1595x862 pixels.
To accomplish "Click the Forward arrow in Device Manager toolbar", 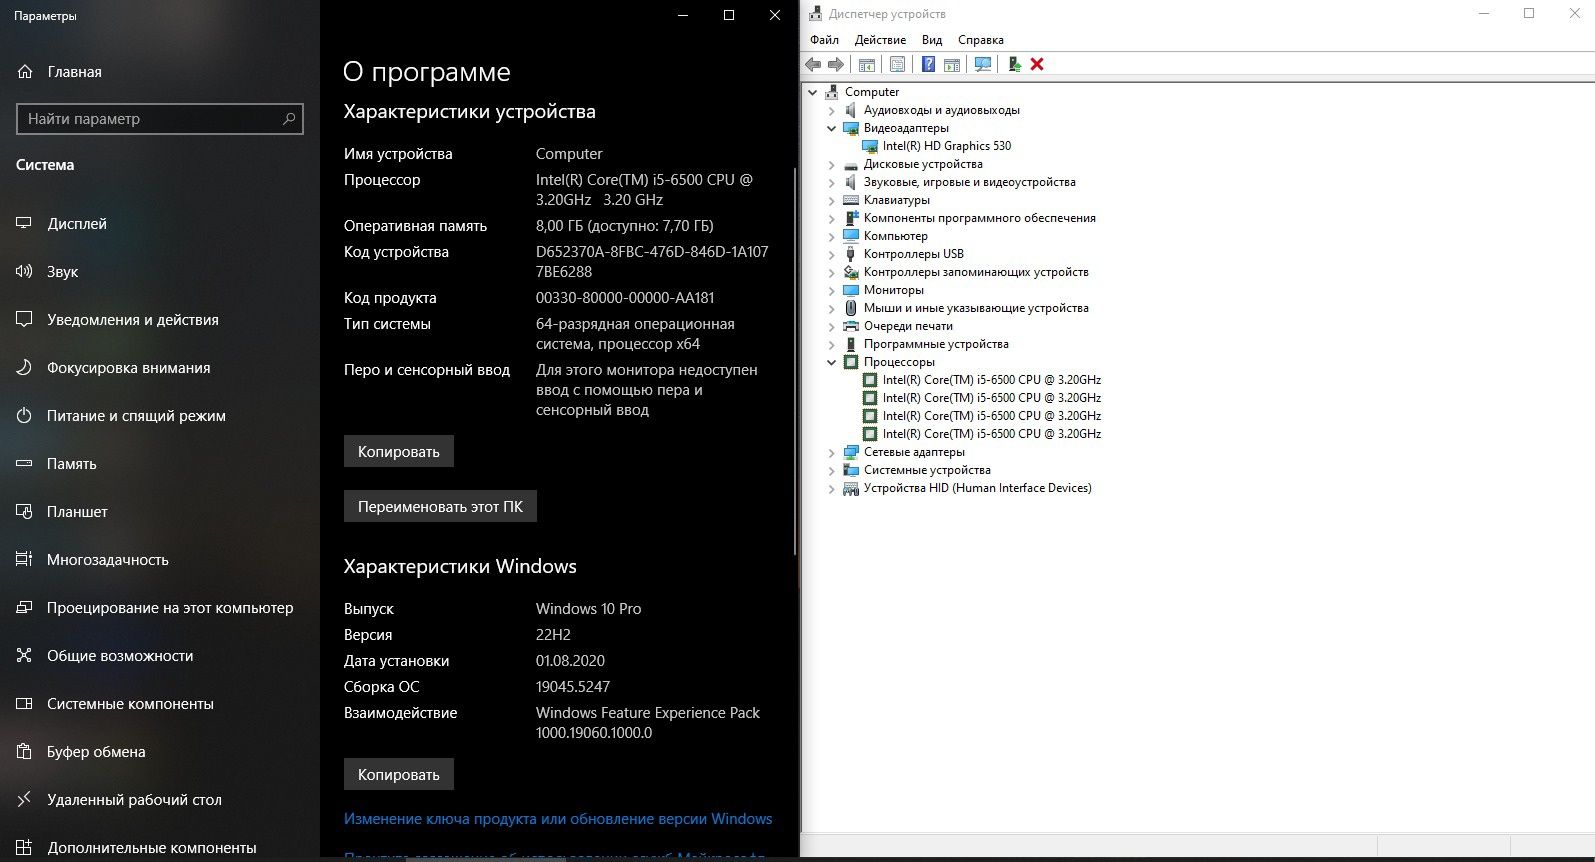I will [836, 64].
